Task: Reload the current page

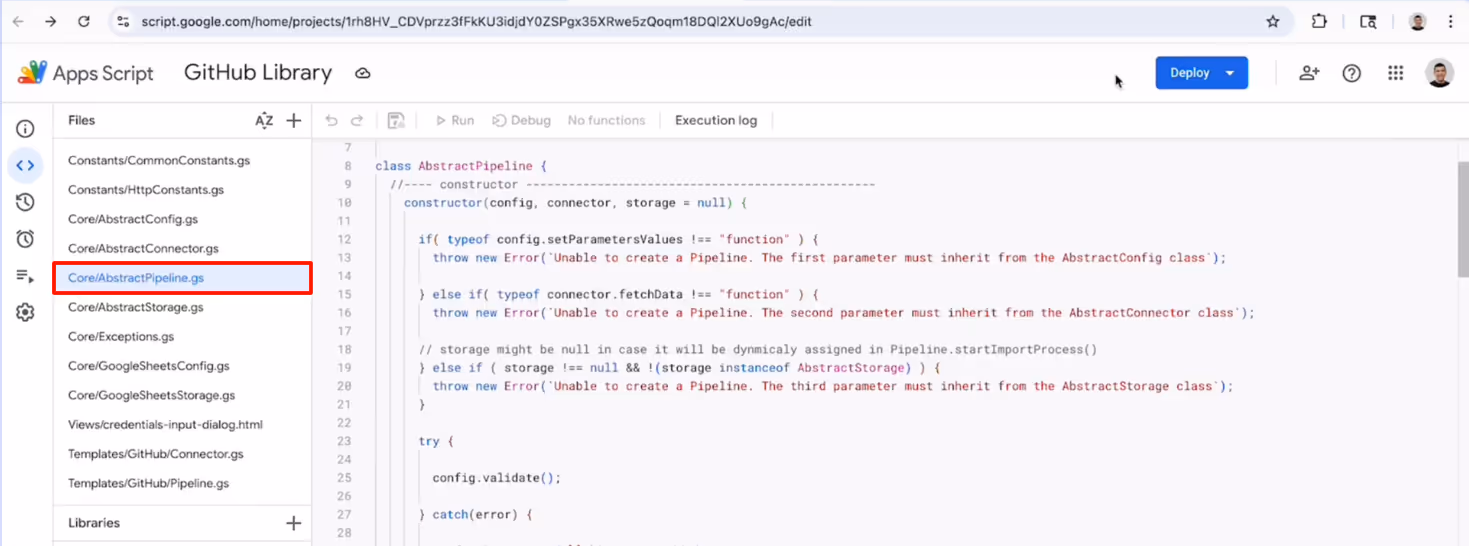Action: [x=84, y=21]
